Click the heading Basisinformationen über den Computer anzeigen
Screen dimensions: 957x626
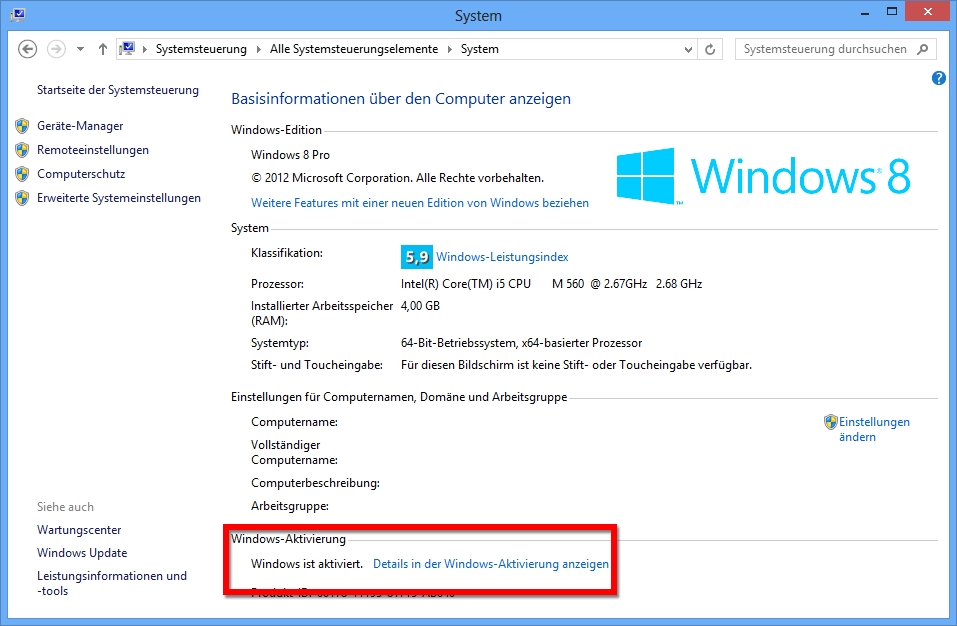point(401,99)
